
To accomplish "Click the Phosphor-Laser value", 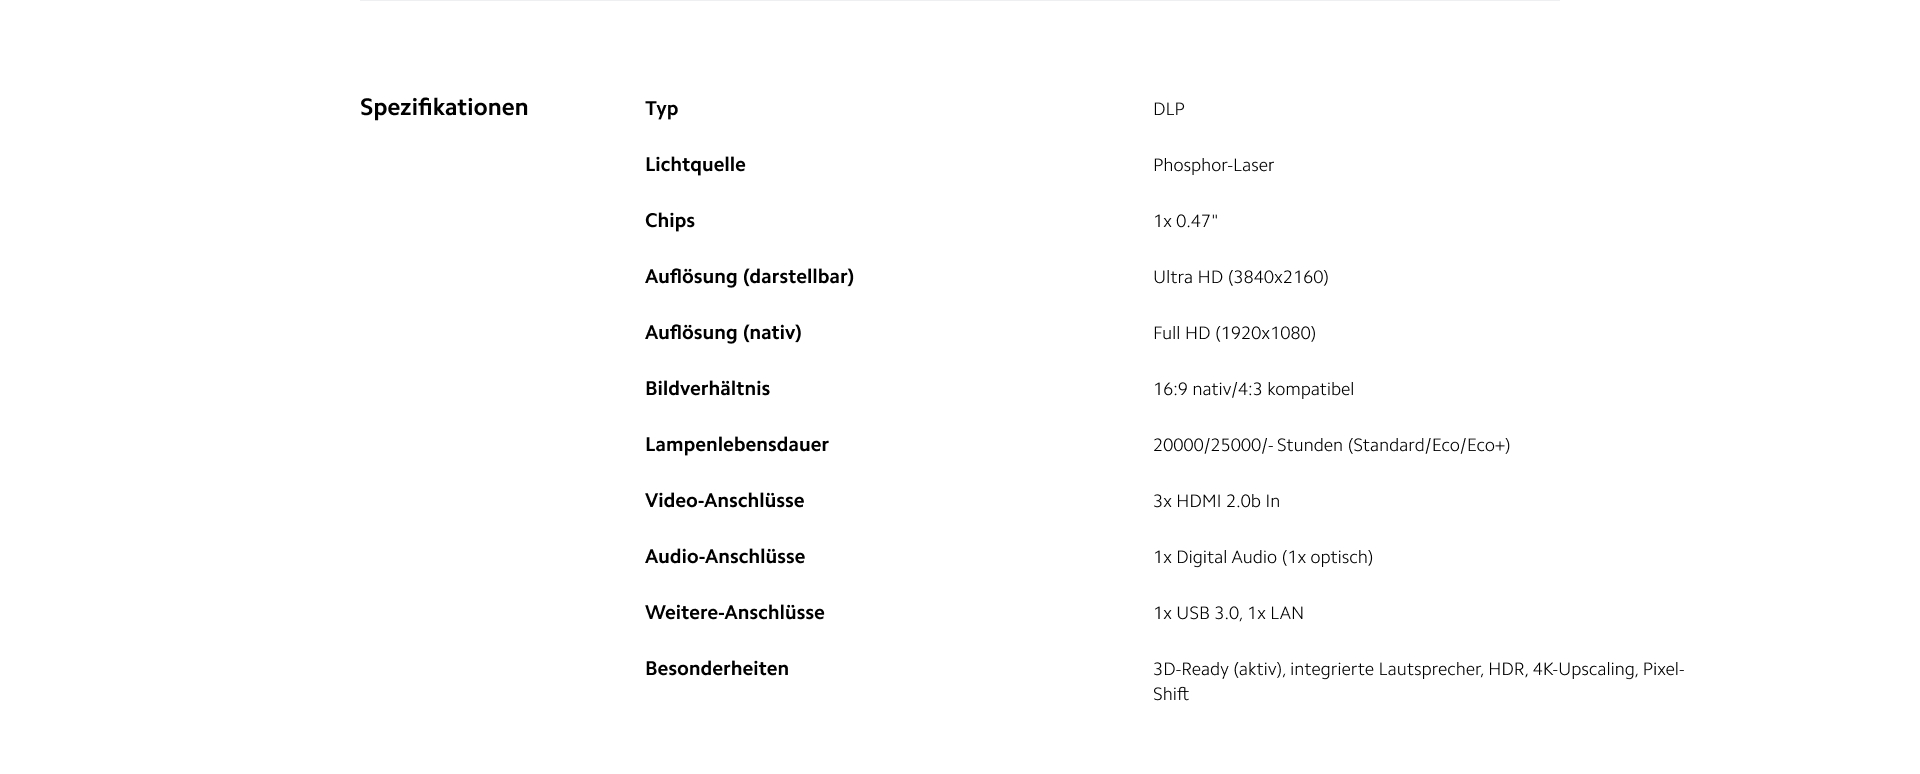I will coord(1213,165).
